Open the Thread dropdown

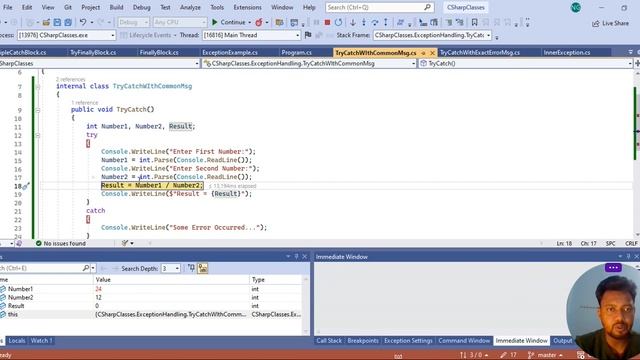click(297, 35)
